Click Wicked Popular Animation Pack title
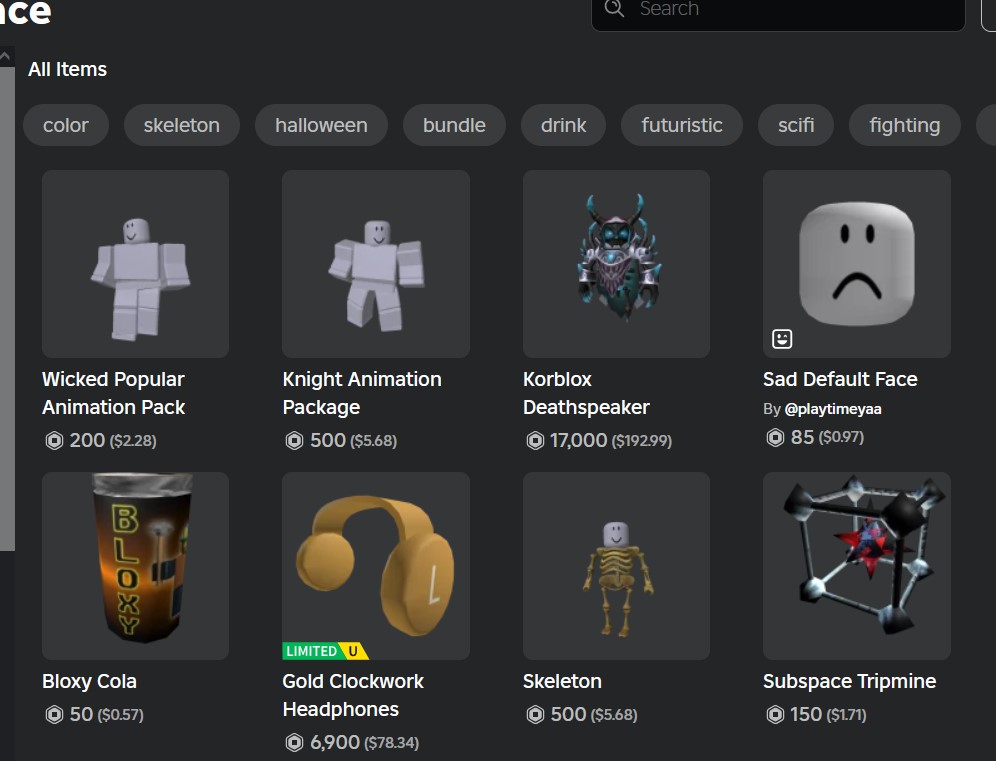 tap(114, 393)
